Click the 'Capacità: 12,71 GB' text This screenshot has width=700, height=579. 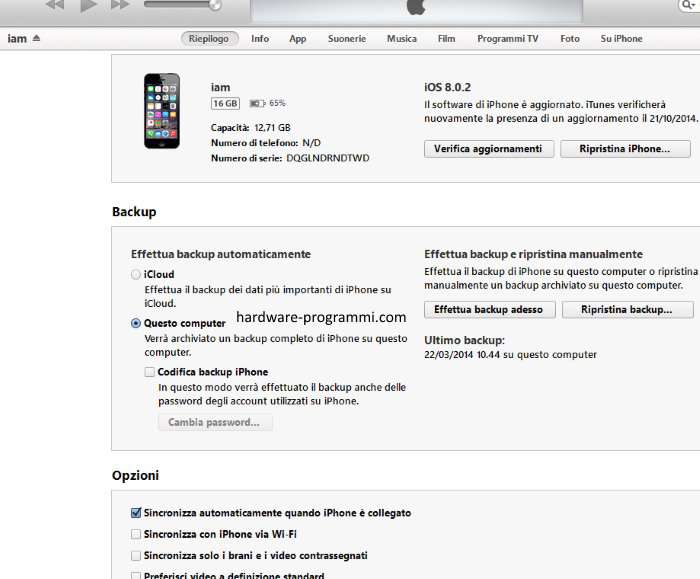[250, 128]
